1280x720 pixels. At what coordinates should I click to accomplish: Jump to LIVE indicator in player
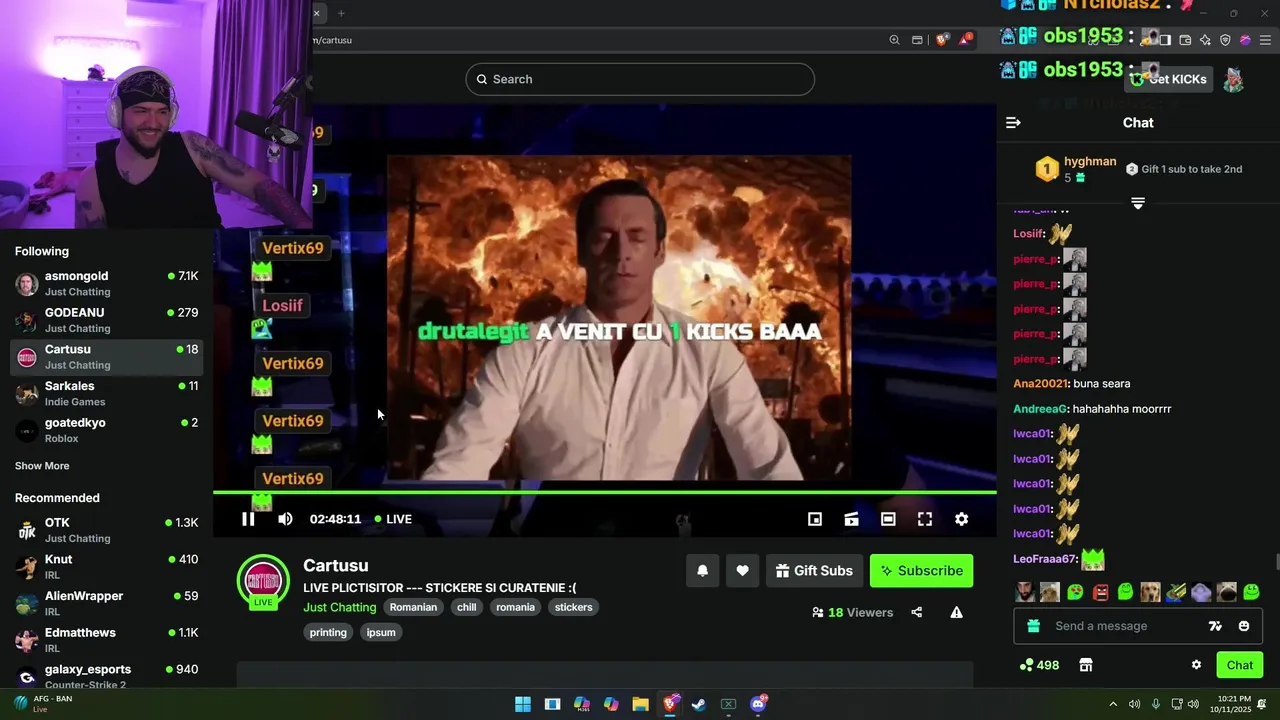coord(393,519)
